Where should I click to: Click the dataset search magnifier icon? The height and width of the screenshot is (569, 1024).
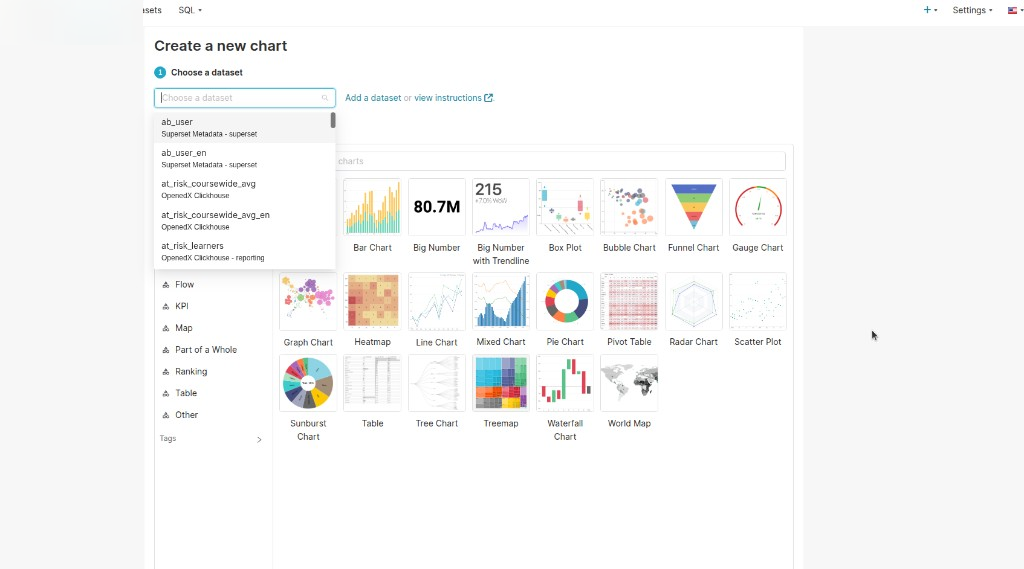pyautogui.click(x=325, y=98)
